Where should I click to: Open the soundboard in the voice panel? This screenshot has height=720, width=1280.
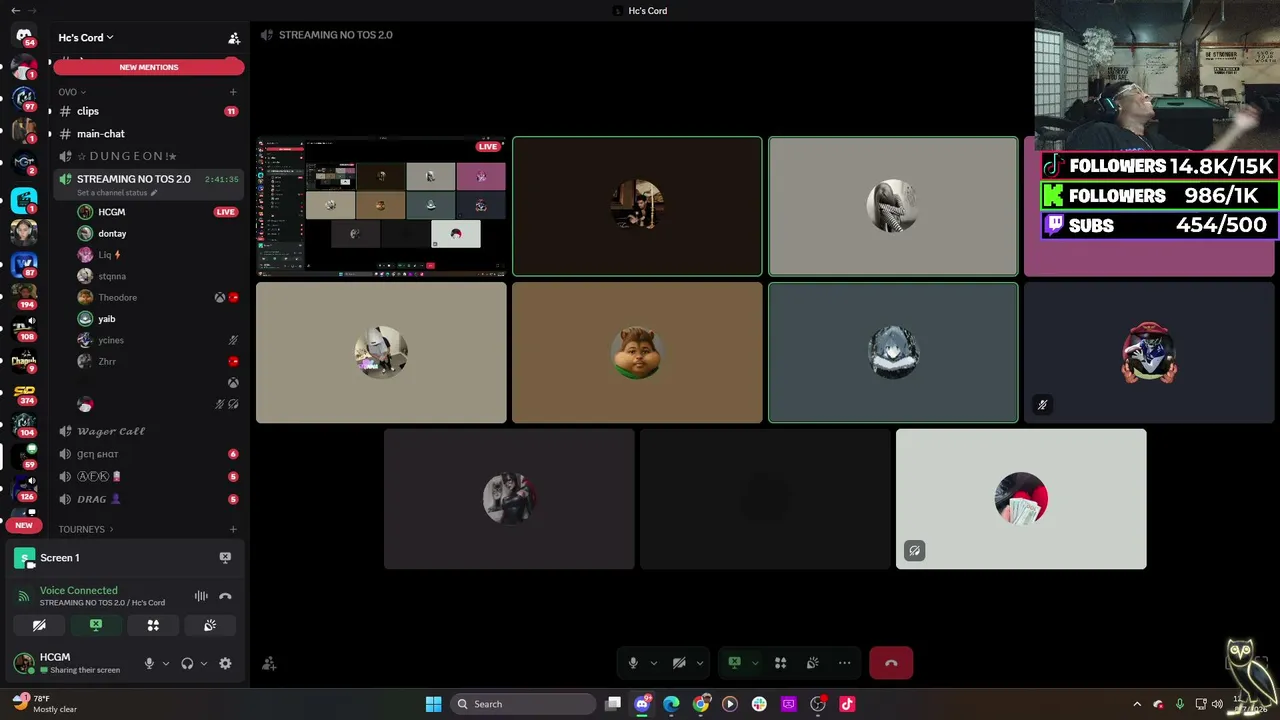(210, 625)
